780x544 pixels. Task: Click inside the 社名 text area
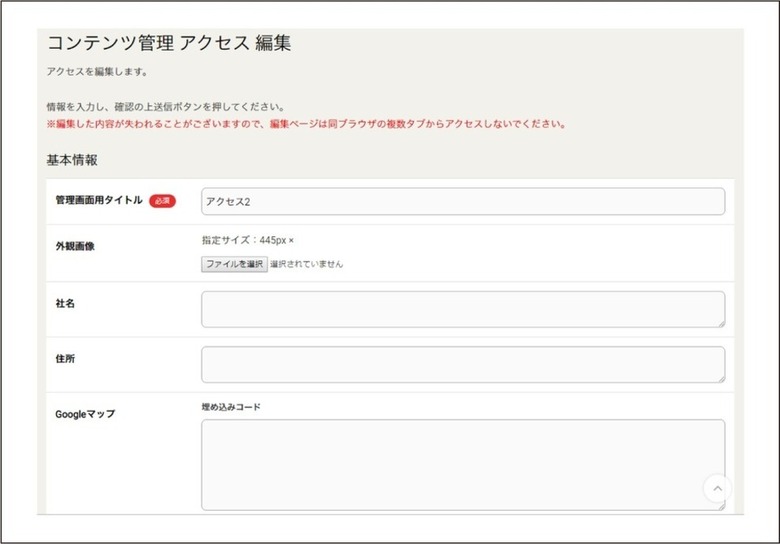pos(463,309)
